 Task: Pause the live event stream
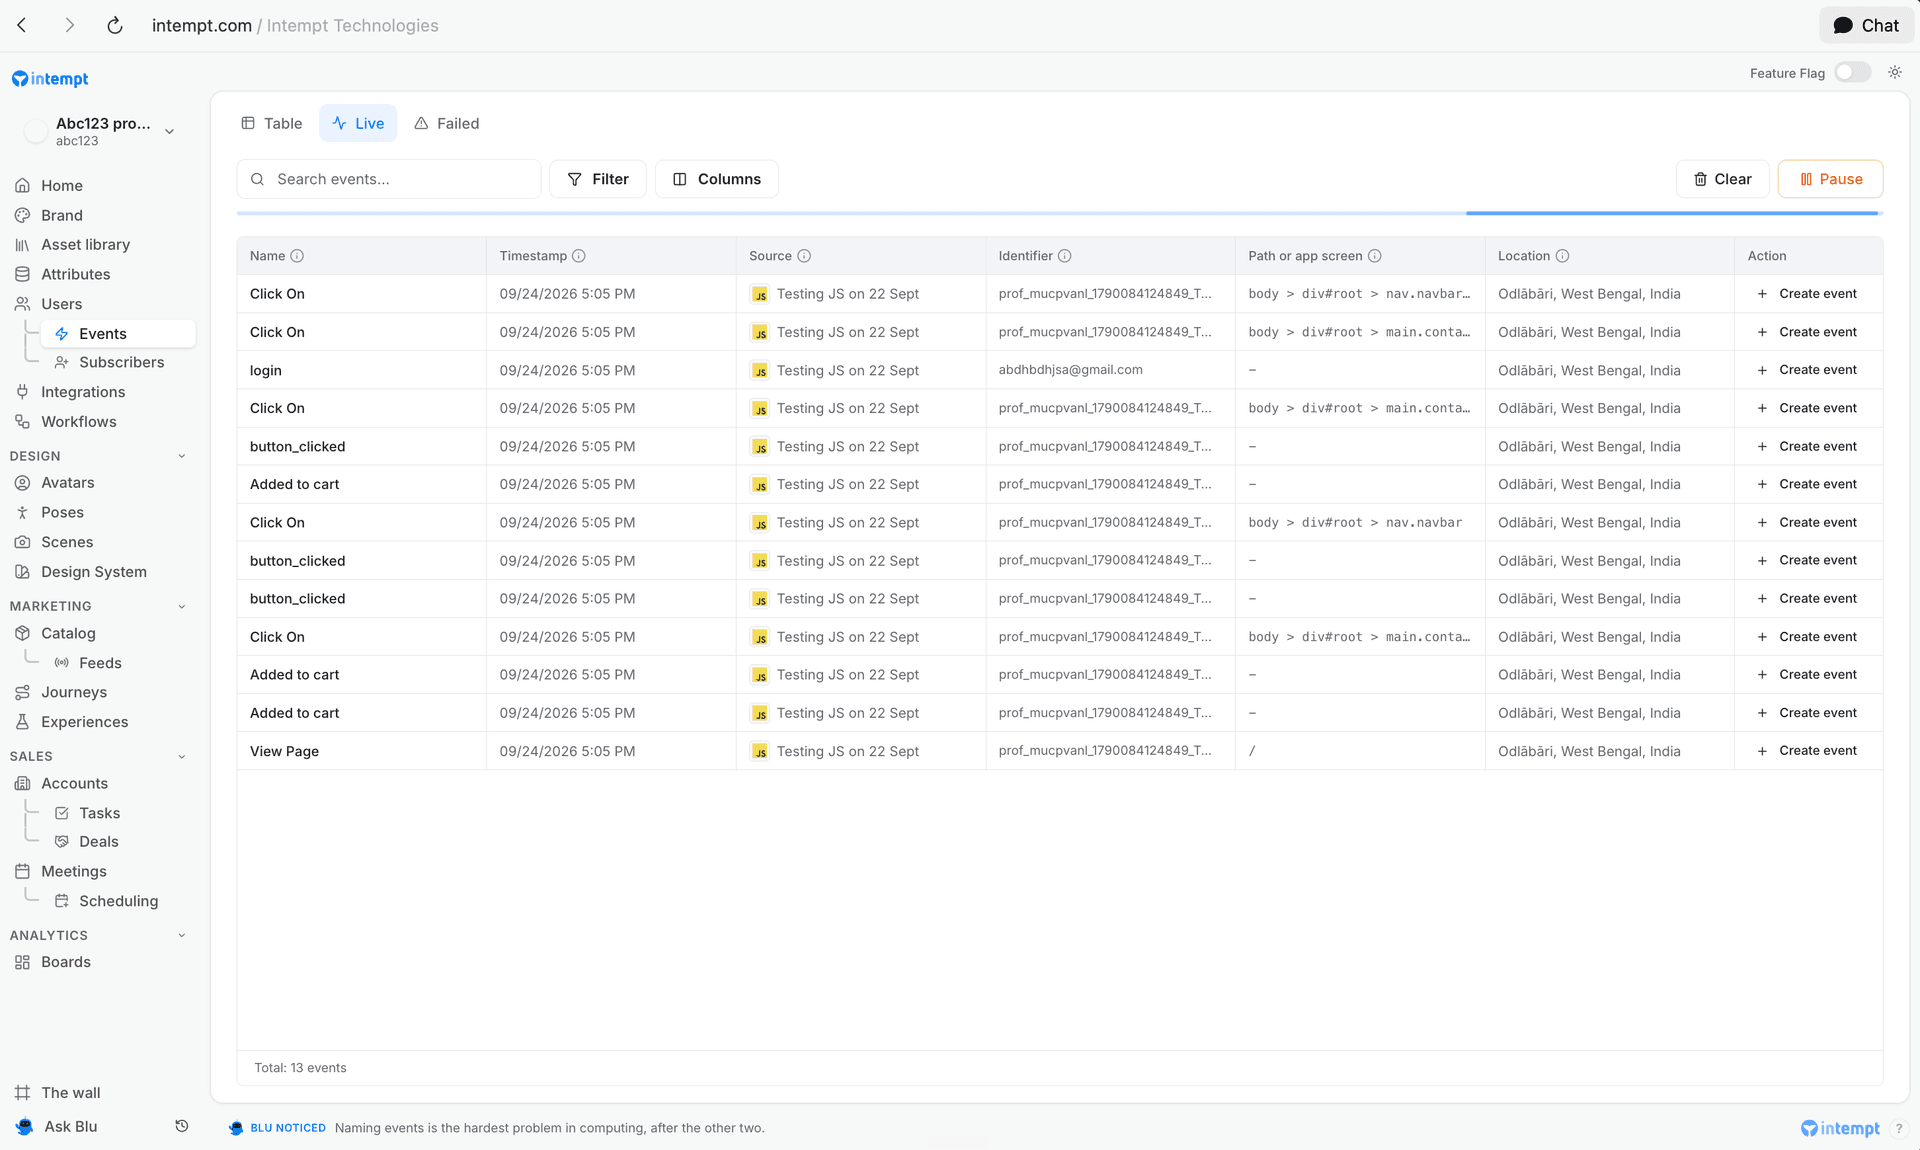click(1830, 179)
